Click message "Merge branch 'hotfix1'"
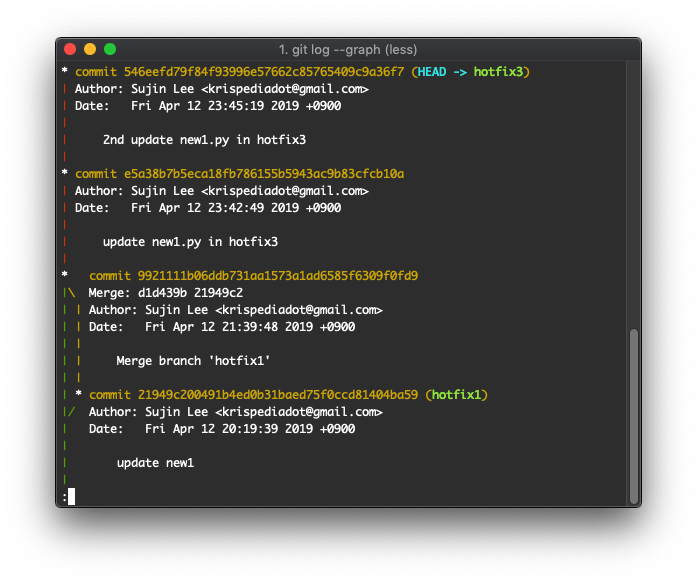This screenshot has height=581, width=697. (193, 361)
